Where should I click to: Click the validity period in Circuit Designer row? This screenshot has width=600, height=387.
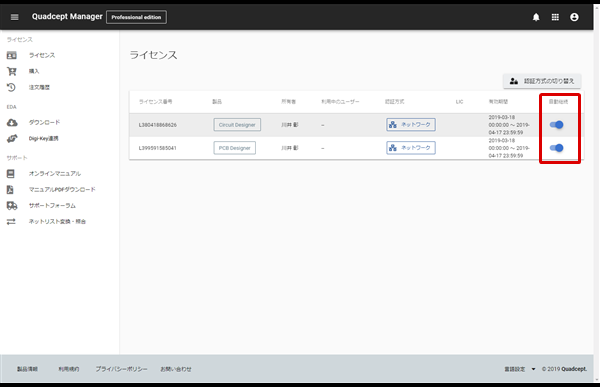509,125
